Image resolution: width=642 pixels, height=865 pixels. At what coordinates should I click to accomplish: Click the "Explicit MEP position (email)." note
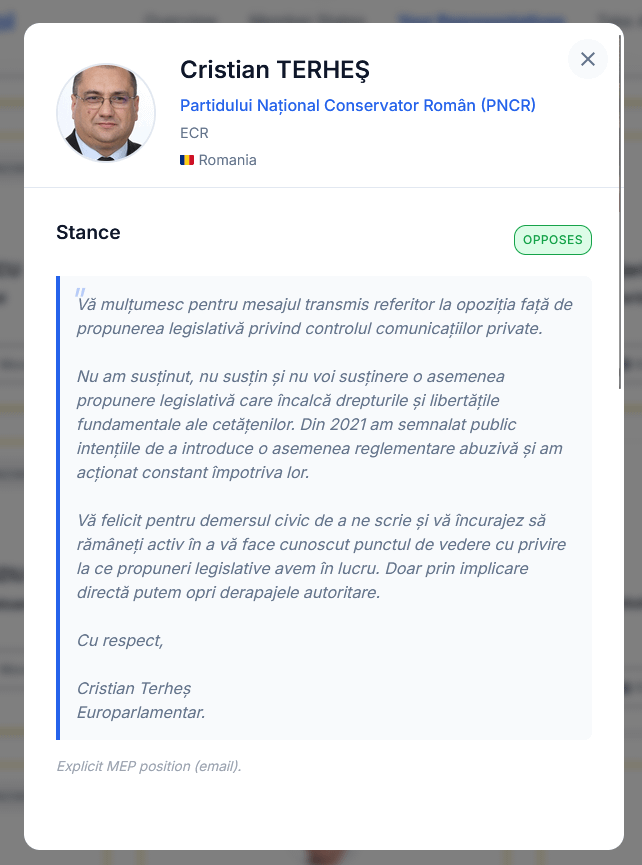pyautogui.click(x=149, y=766)
